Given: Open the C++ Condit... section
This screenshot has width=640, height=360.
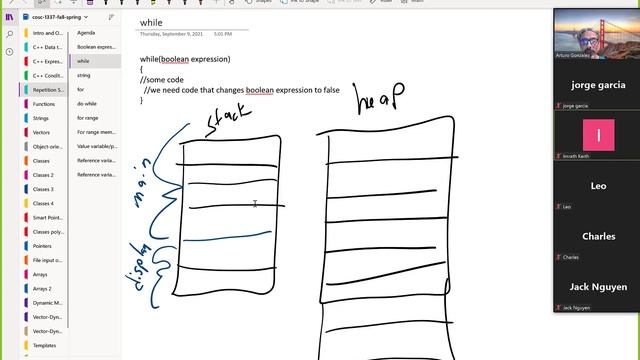Looking at the screenshot, I should (x=44, y=76).
